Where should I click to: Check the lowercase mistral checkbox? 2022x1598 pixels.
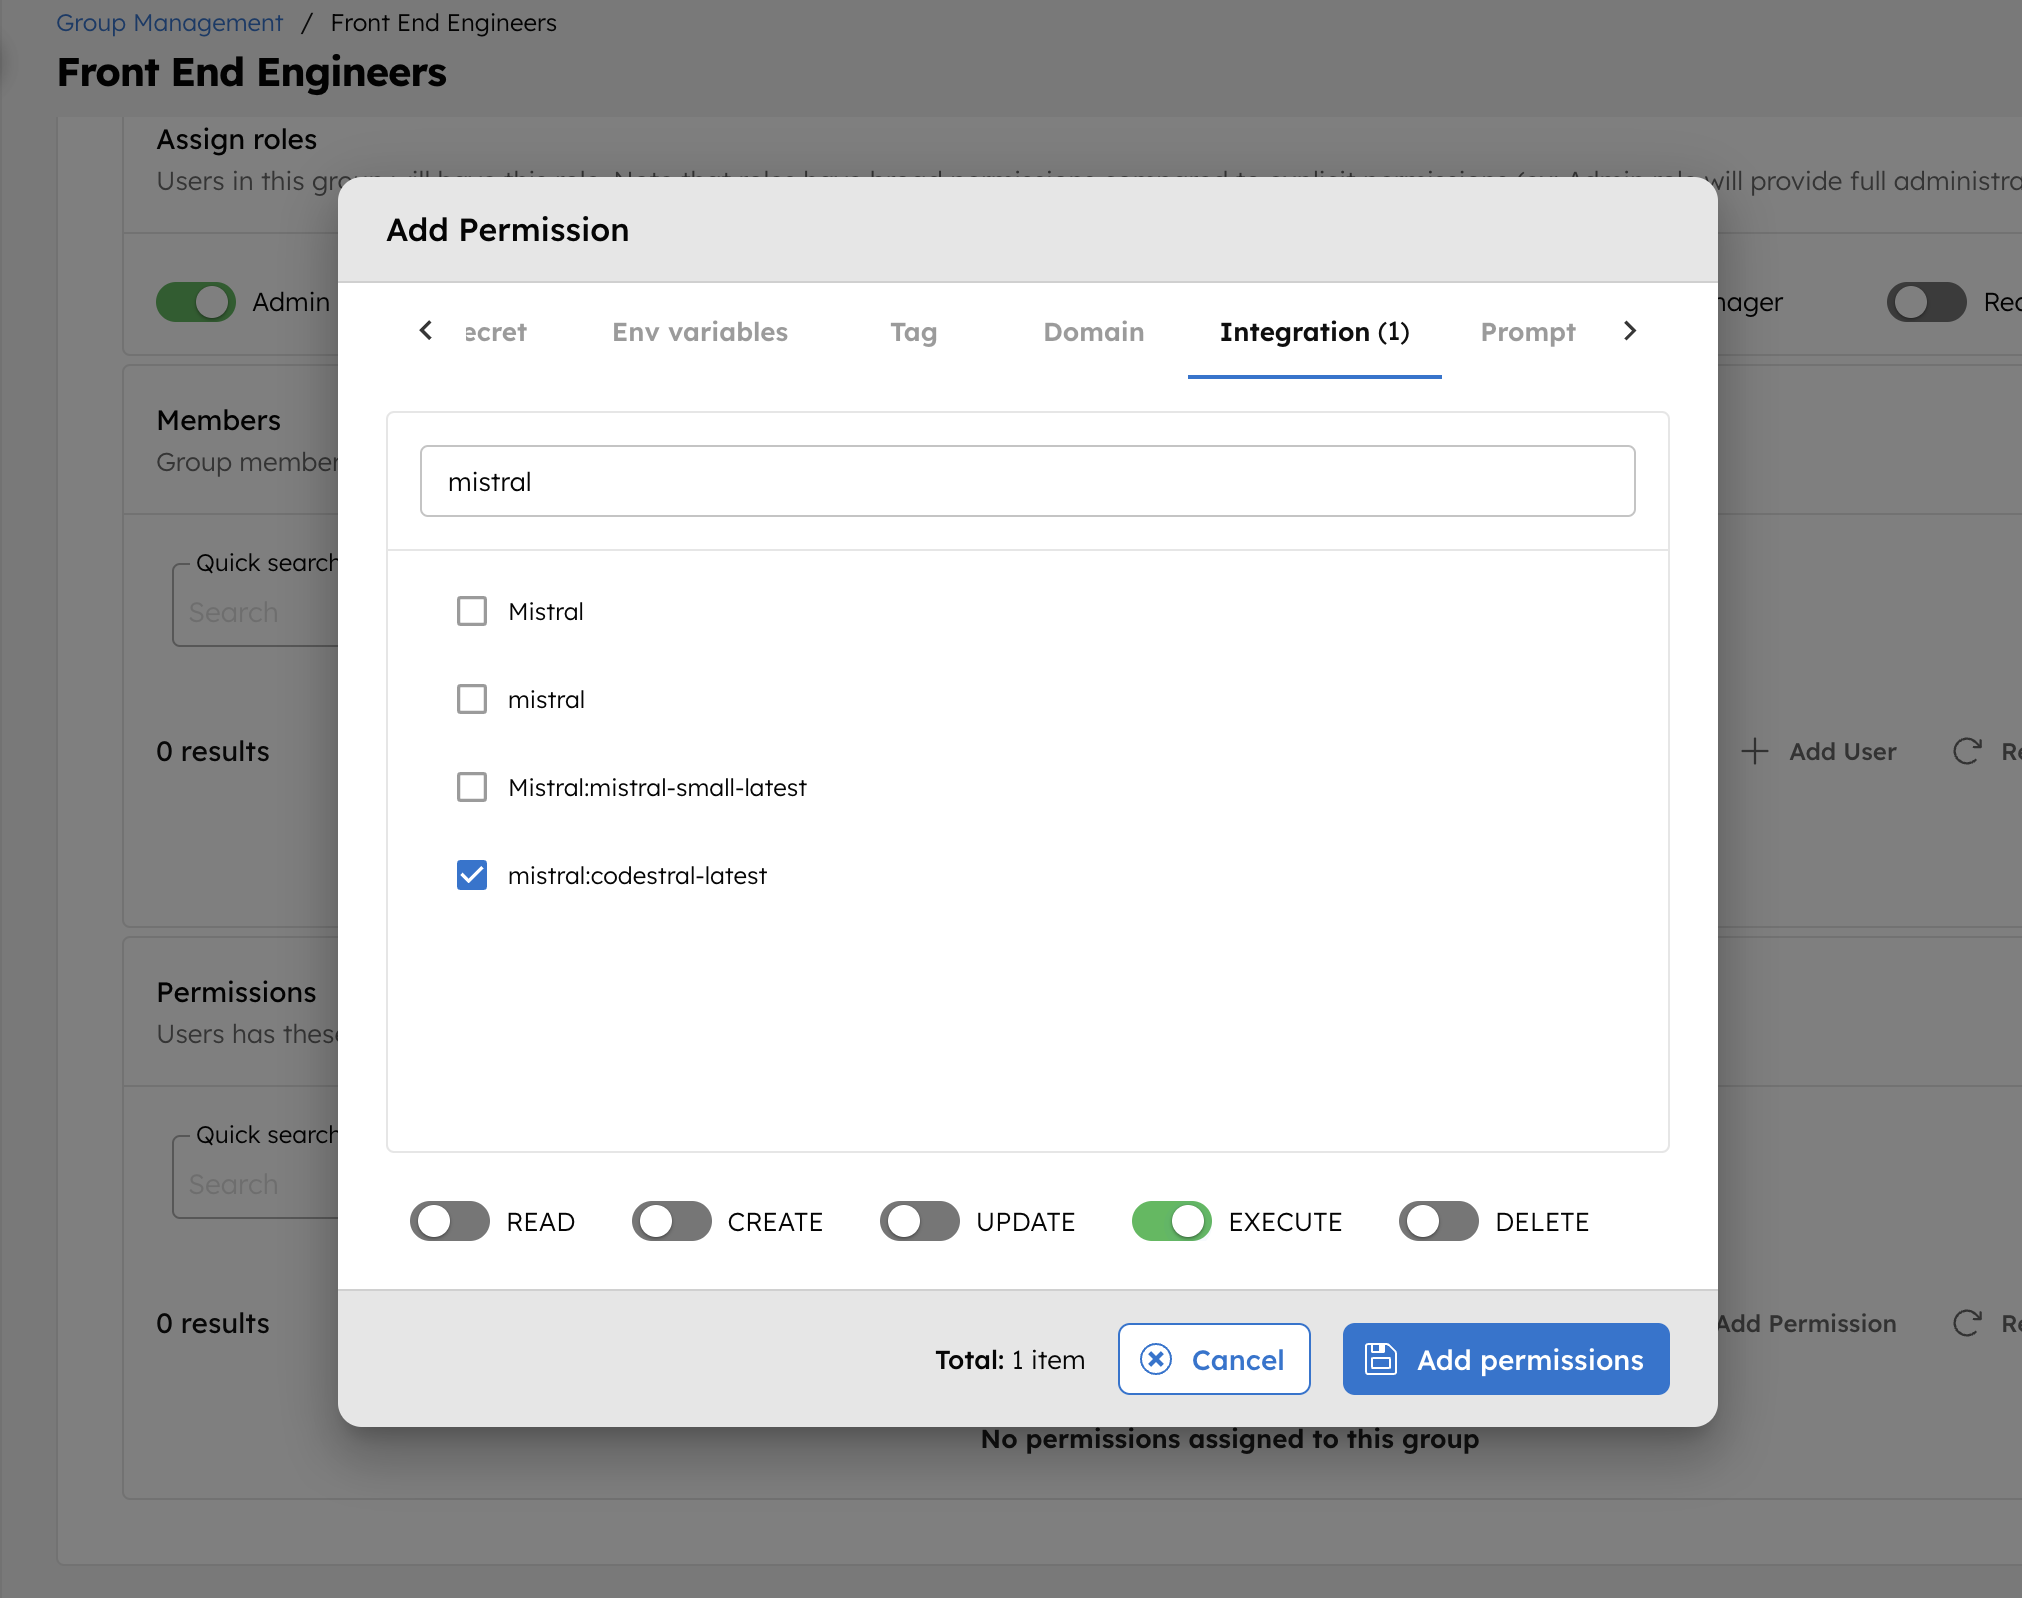pyautogui.click(x=472, y=699)
